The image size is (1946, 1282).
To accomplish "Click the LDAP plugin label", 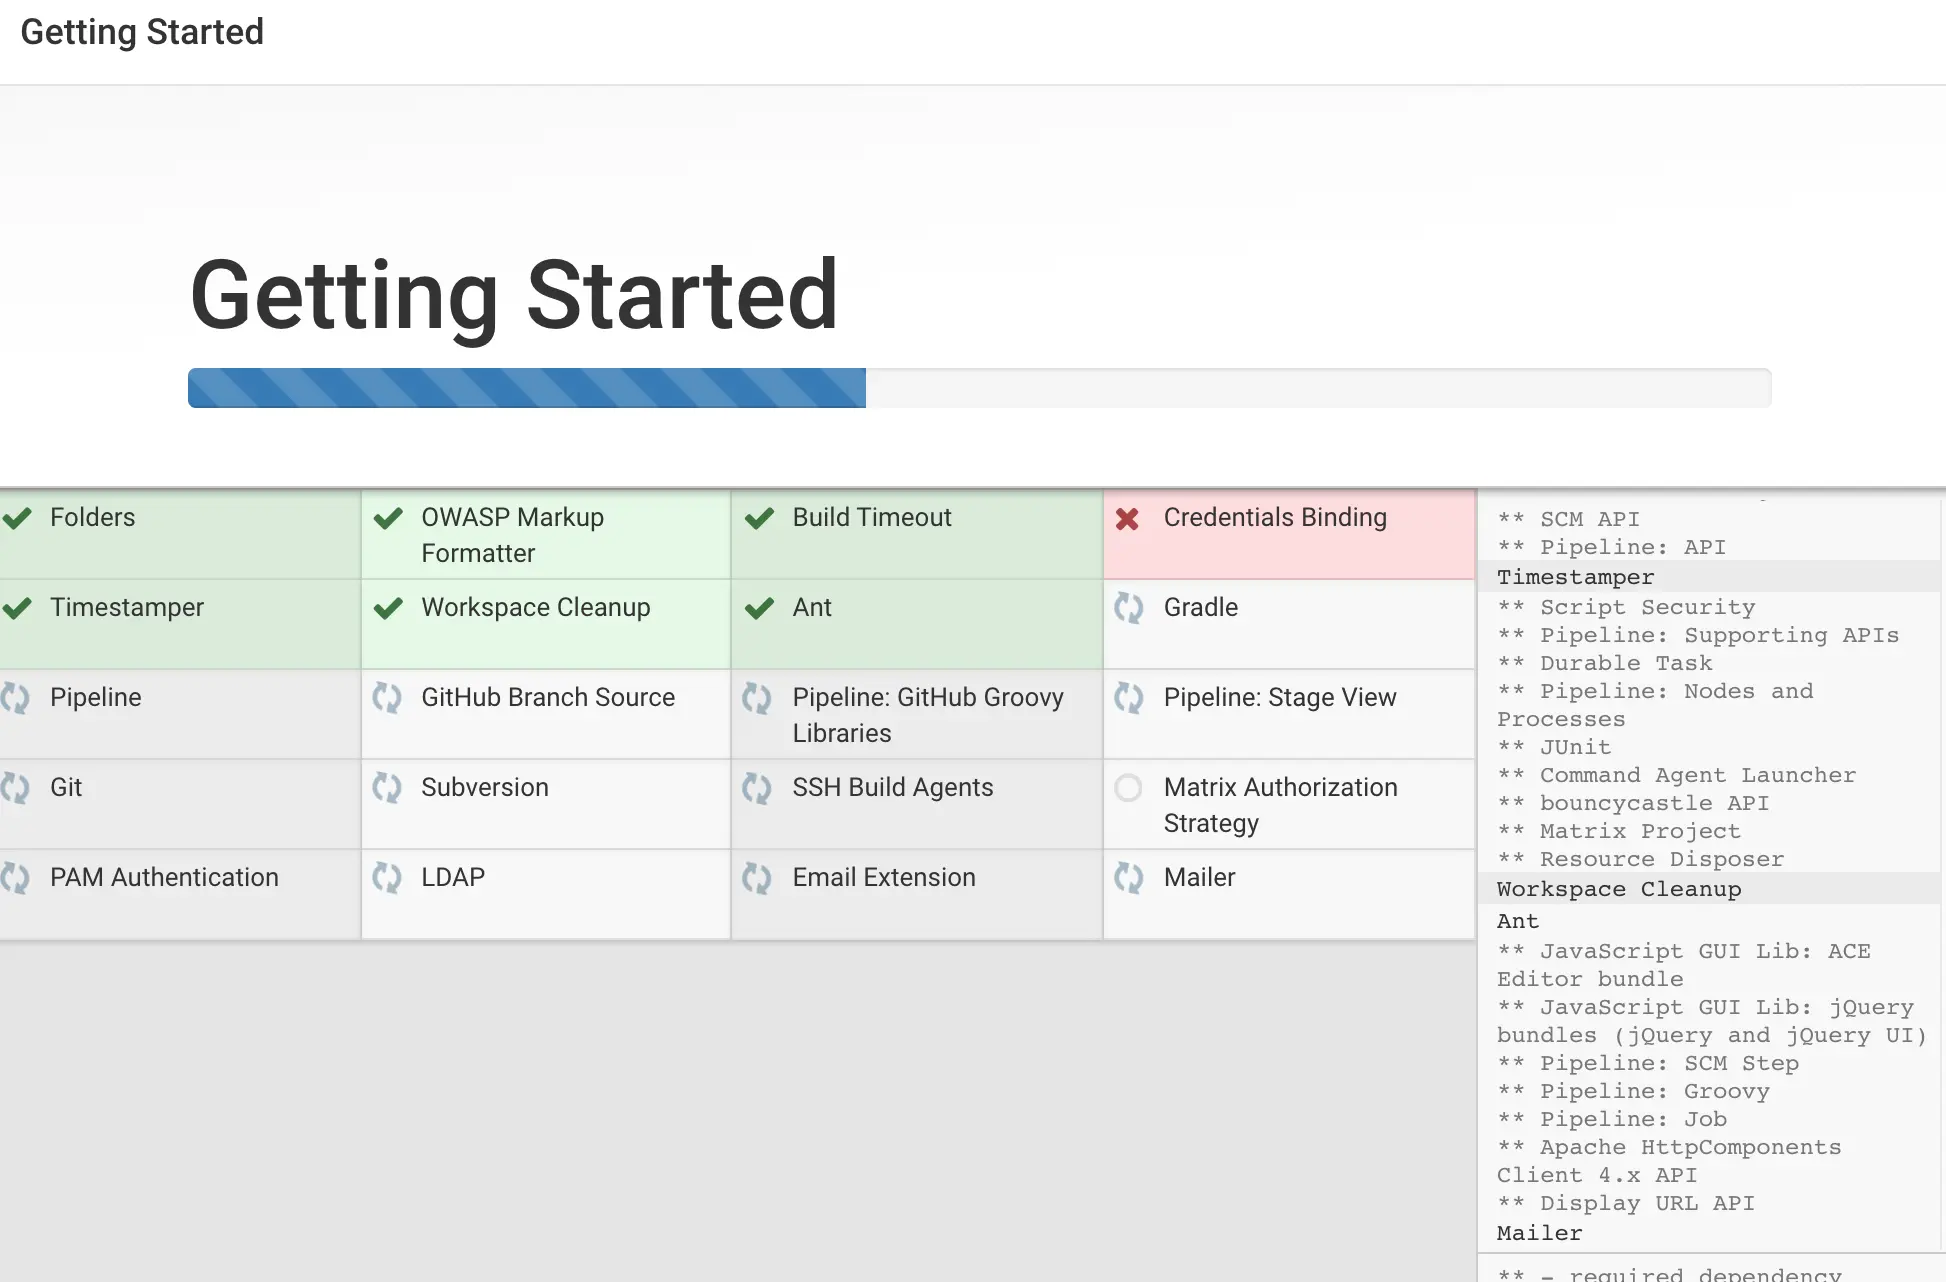I will coord(452,878).
